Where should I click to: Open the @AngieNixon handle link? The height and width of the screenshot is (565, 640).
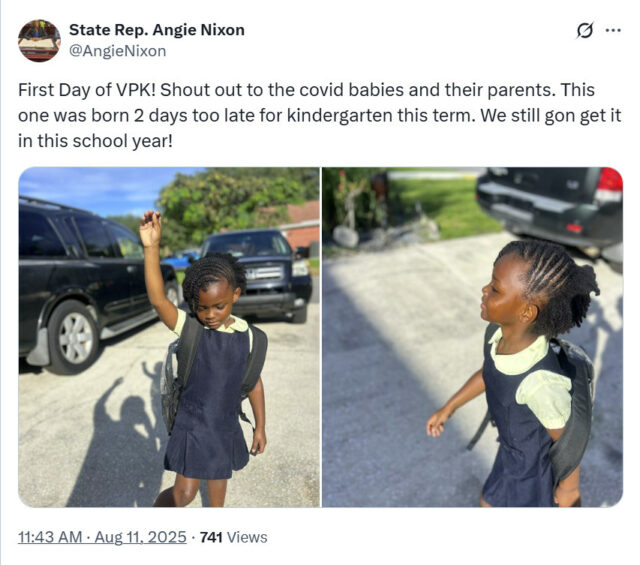118,51
